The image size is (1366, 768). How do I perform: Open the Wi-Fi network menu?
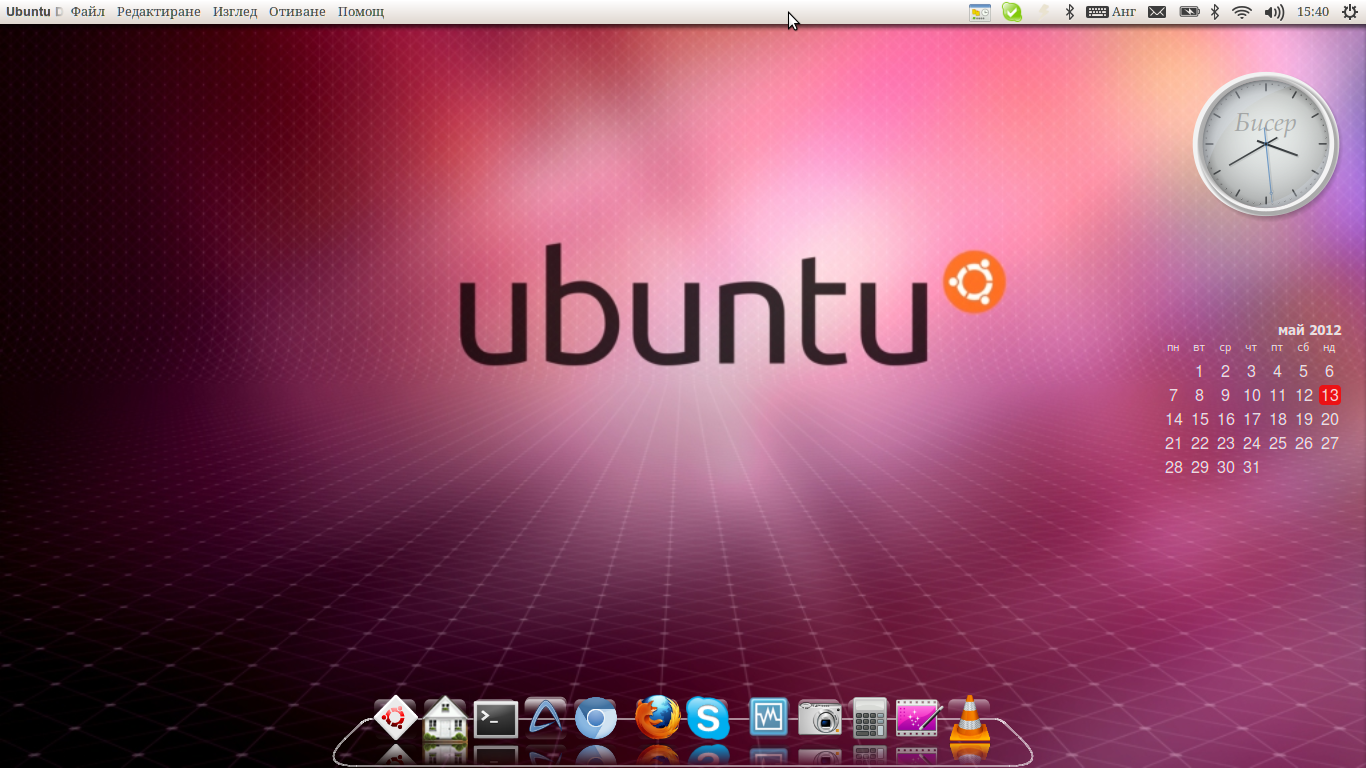tap(1242, 12)
